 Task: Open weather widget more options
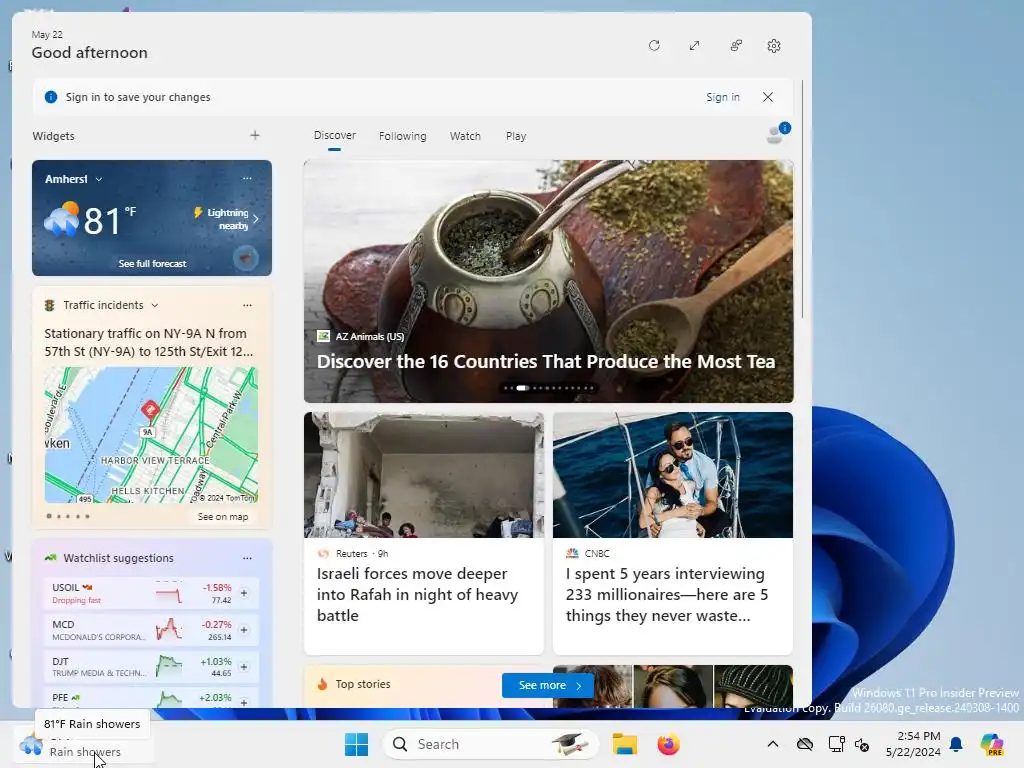247,178
